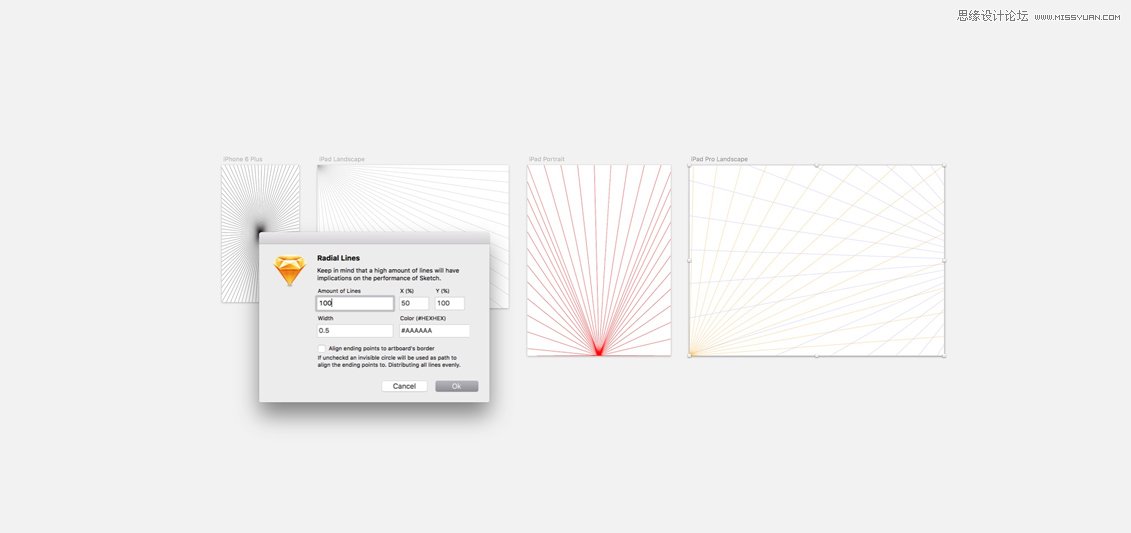
Task: Select the iPad Pro Landscape artboard
Action: pyautogui.click(x=817, y=260)
